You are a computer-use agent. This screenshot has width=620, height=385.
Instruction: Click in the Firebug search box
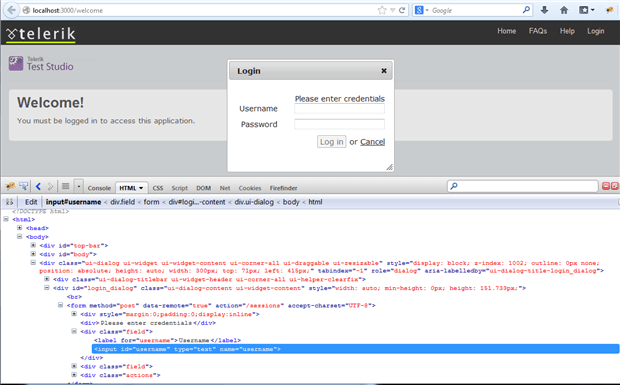pos(523,186)
